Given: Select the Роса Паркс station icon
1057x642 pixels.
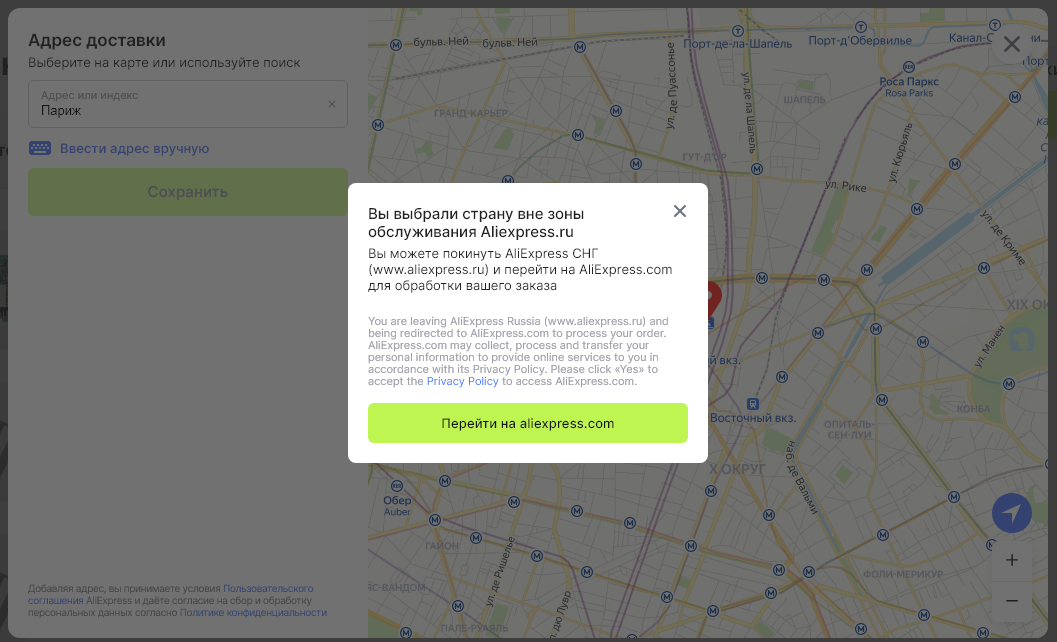Looking at the screenshot, I should 906,67.
